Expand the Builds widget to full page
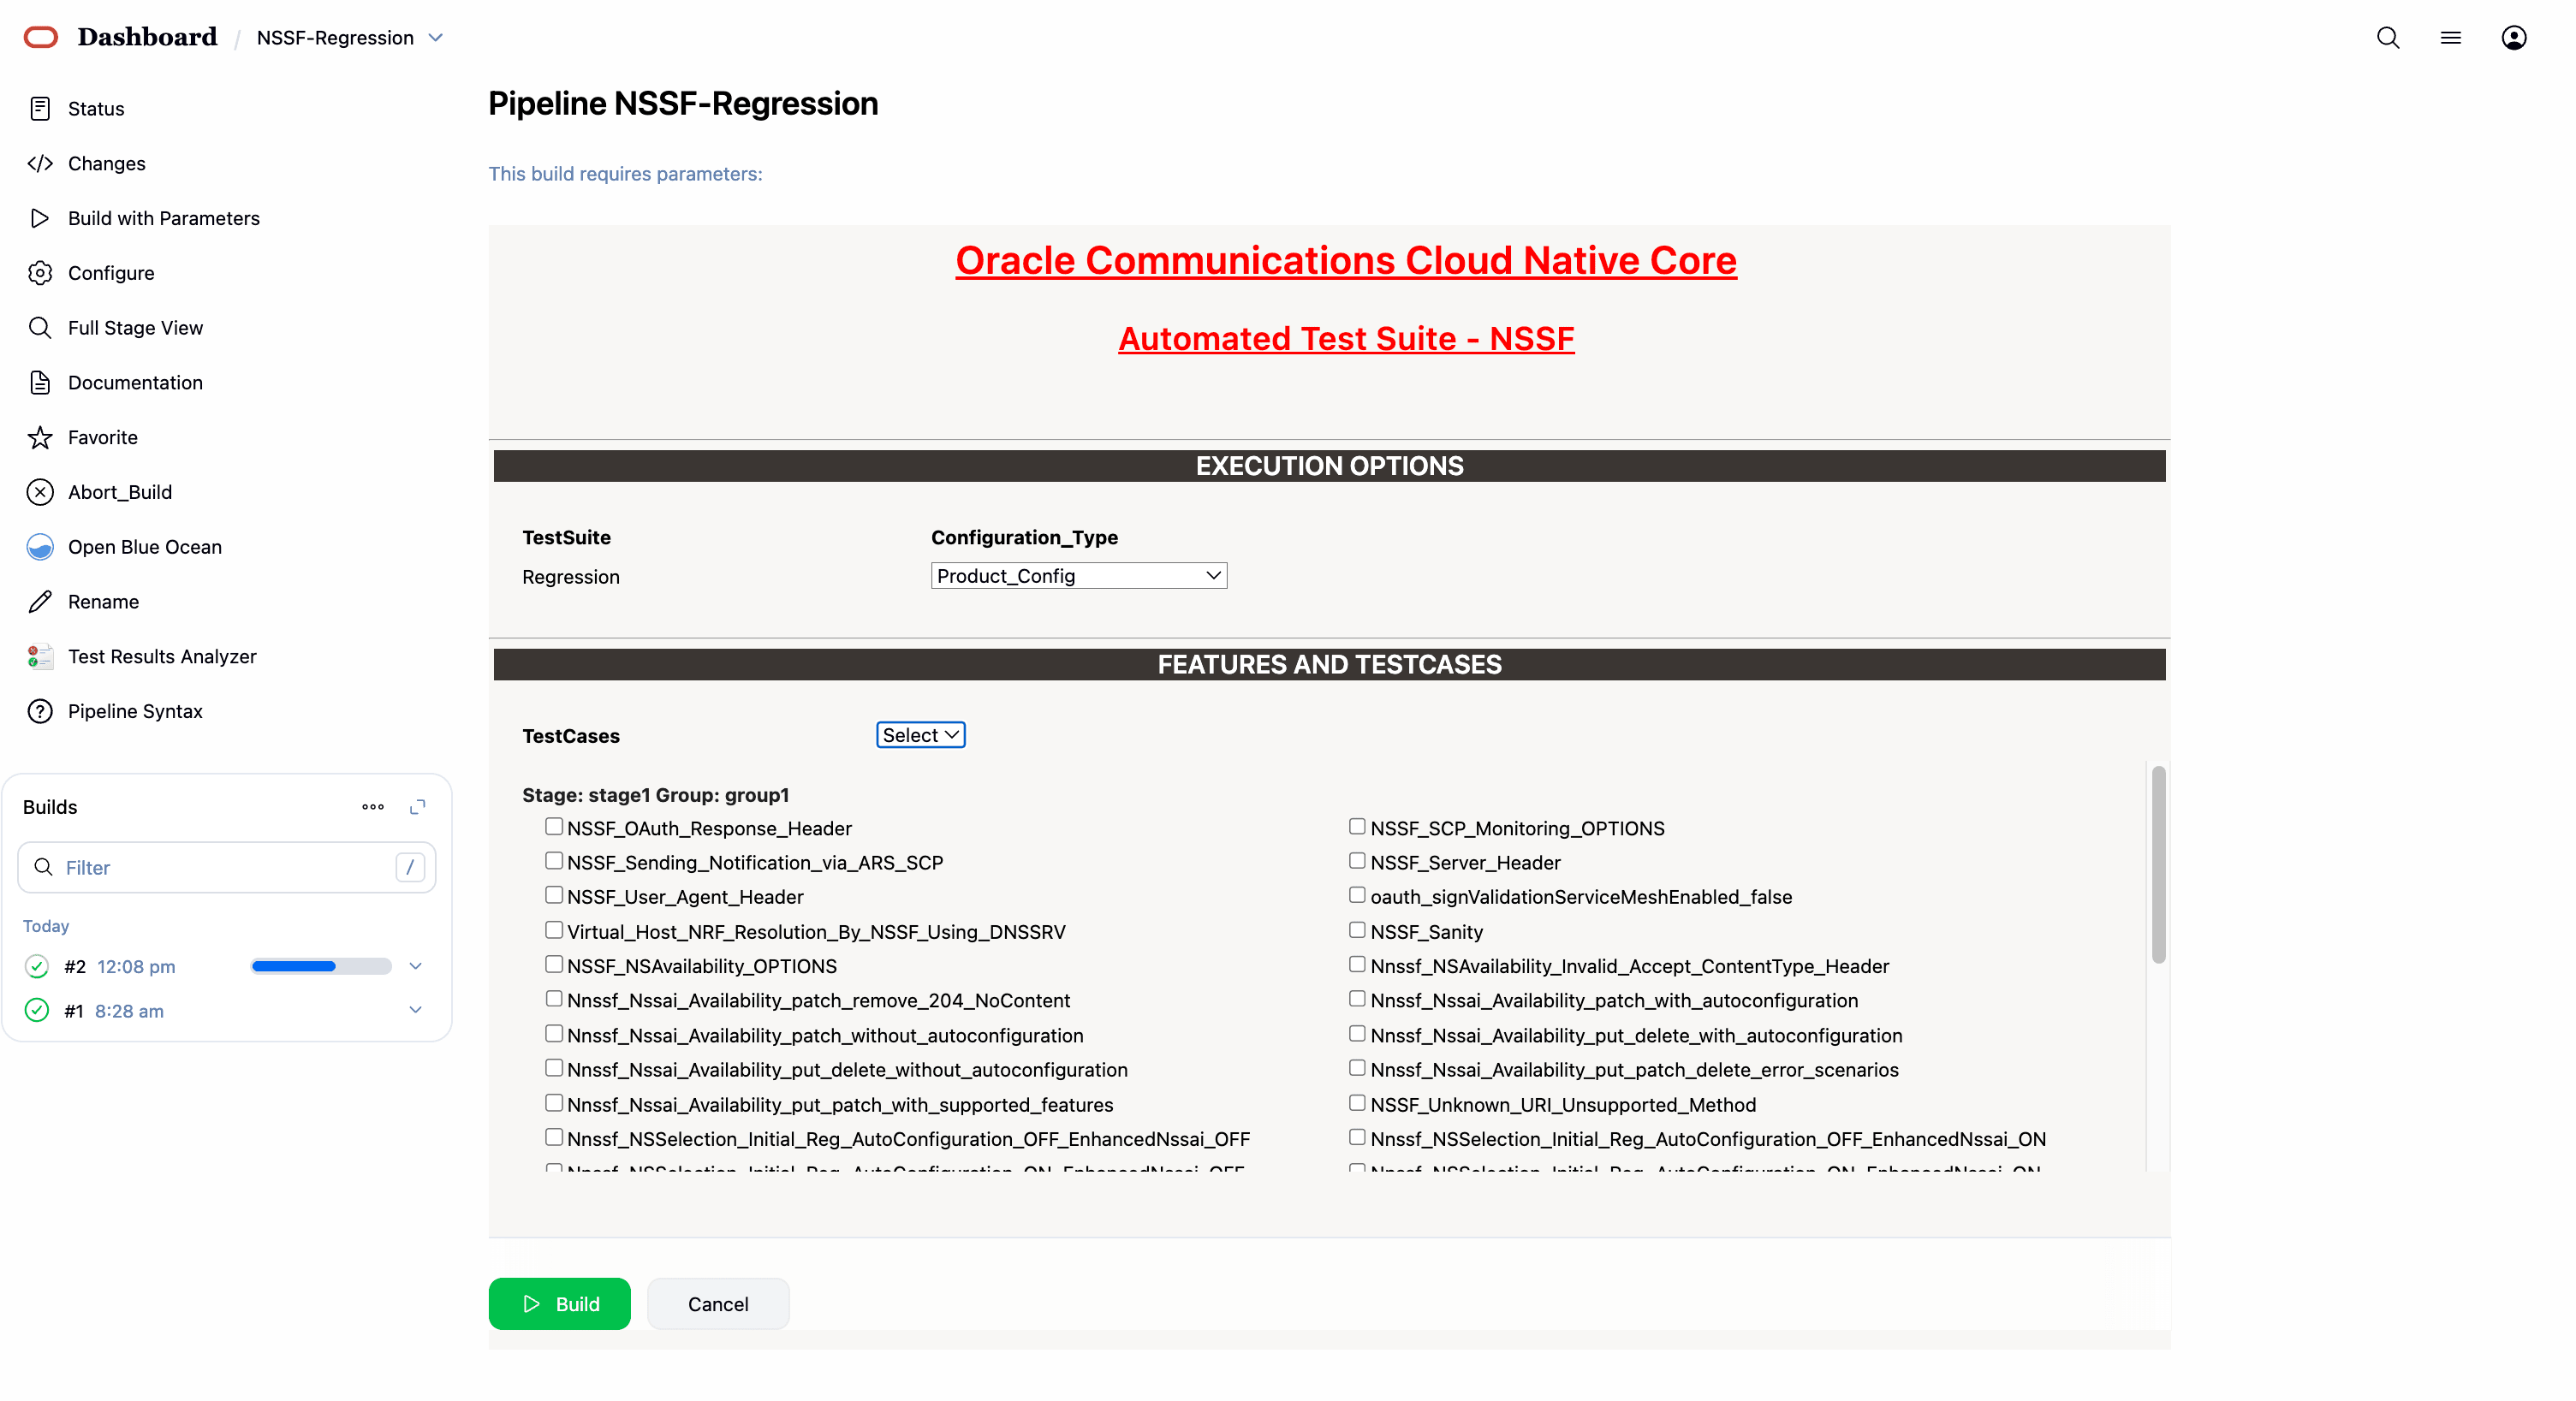2576x1401 pixels. coord(418,807)
